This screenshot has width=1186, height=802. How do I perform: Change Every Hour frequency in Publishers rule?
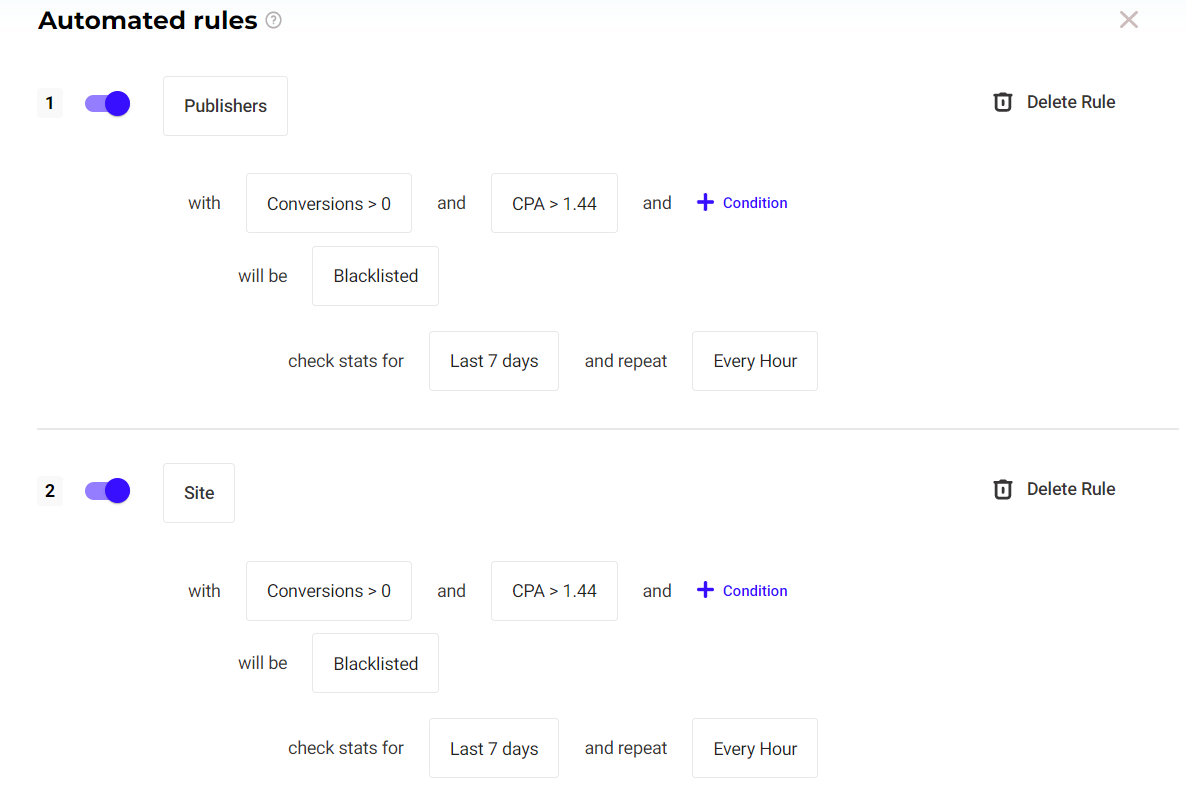(x=755, y=361)
